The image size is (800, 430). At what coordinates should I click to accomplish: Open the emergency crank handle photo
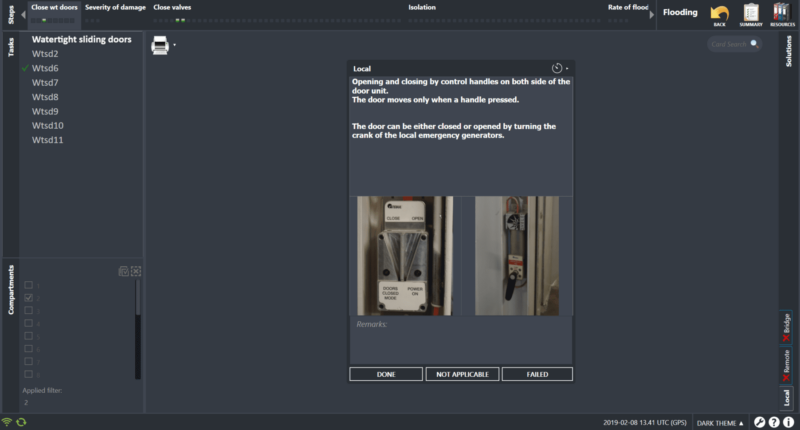517,256
